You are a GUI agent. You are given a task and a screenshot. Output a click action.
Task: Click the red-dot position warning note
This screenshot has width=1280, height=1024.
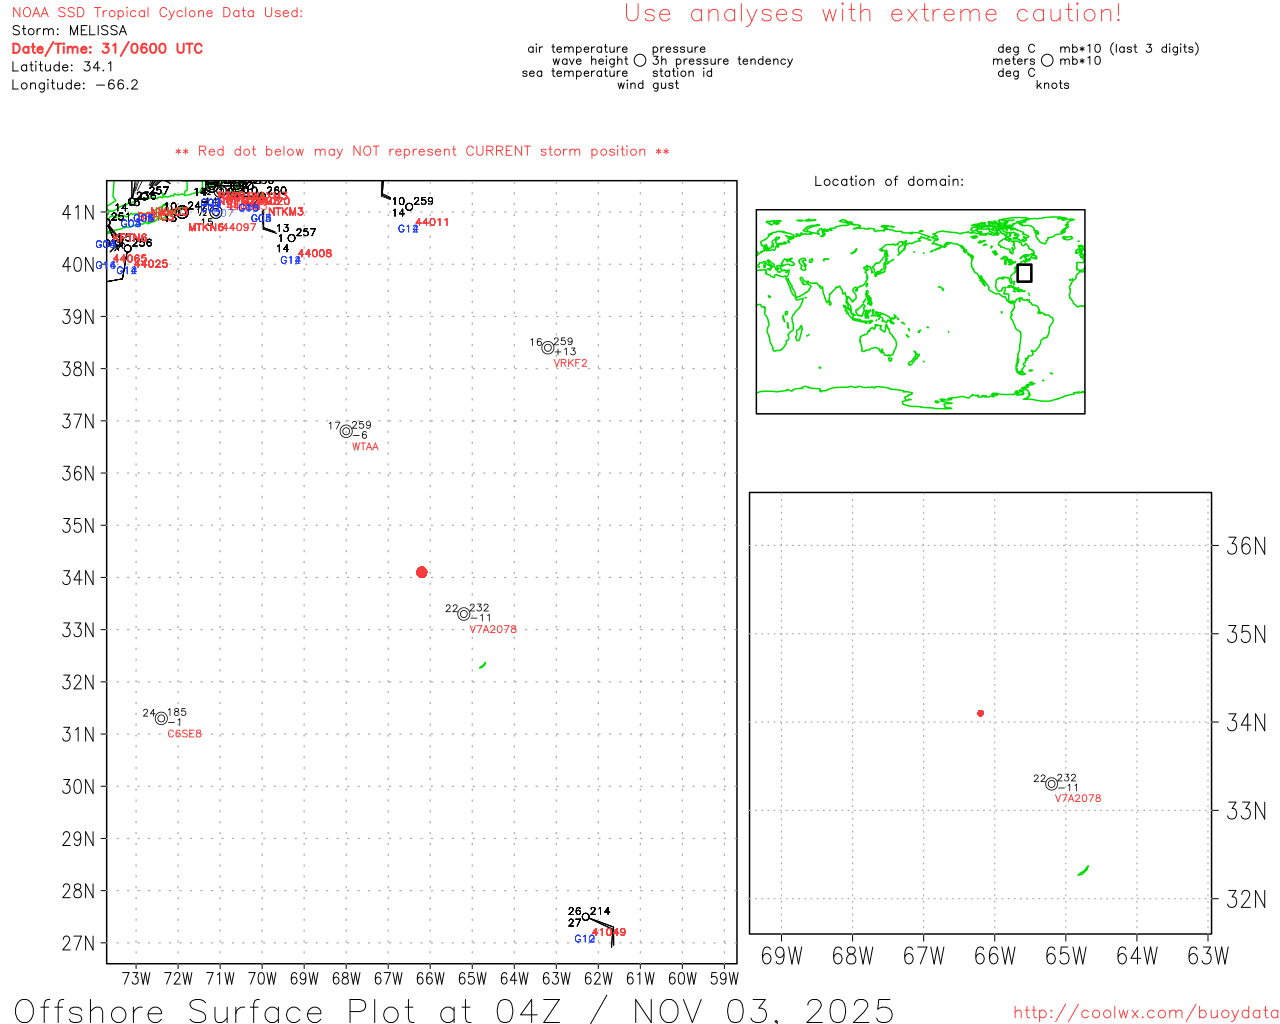[x=422, y=151]
